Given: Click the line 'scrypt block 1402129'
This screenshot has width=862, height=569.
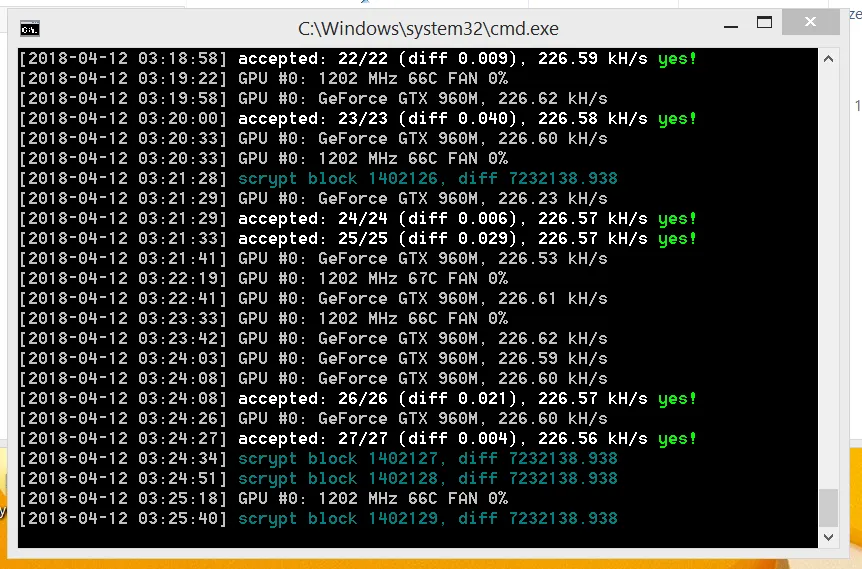Looking at the screenshot, I should pos(318,518).
